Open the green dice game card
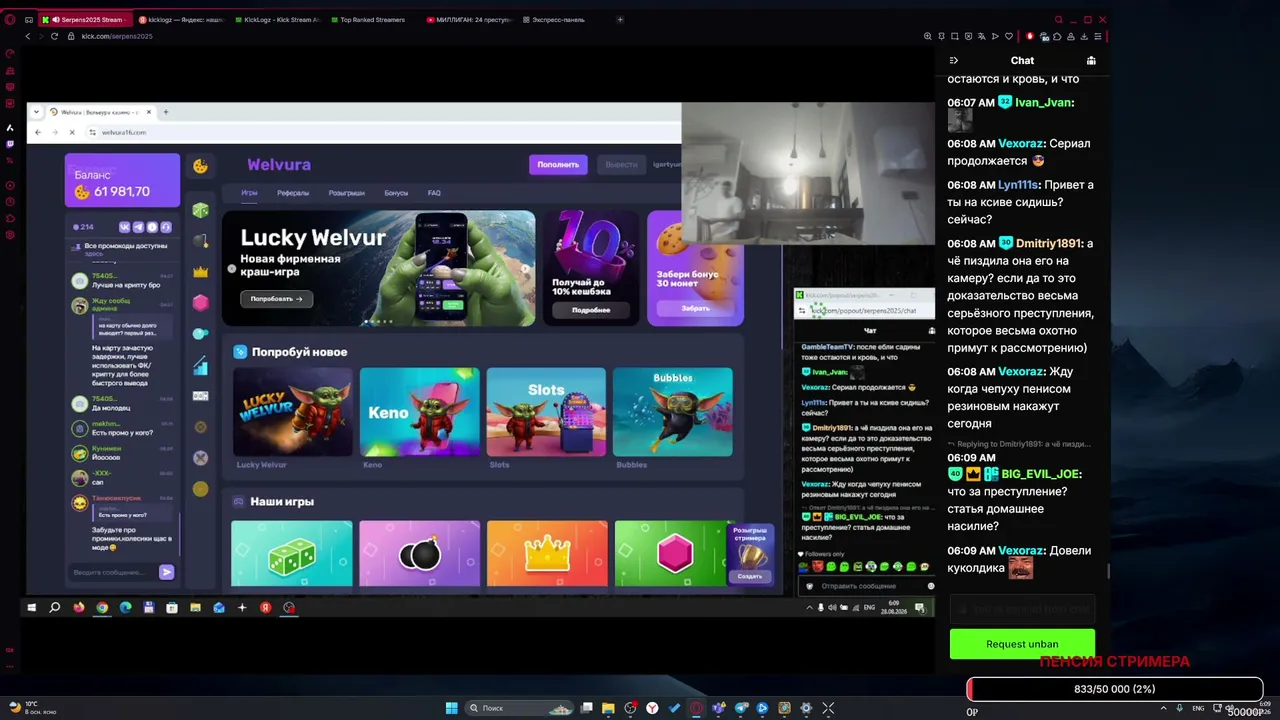1280x720 pixels. coord(292,554)
